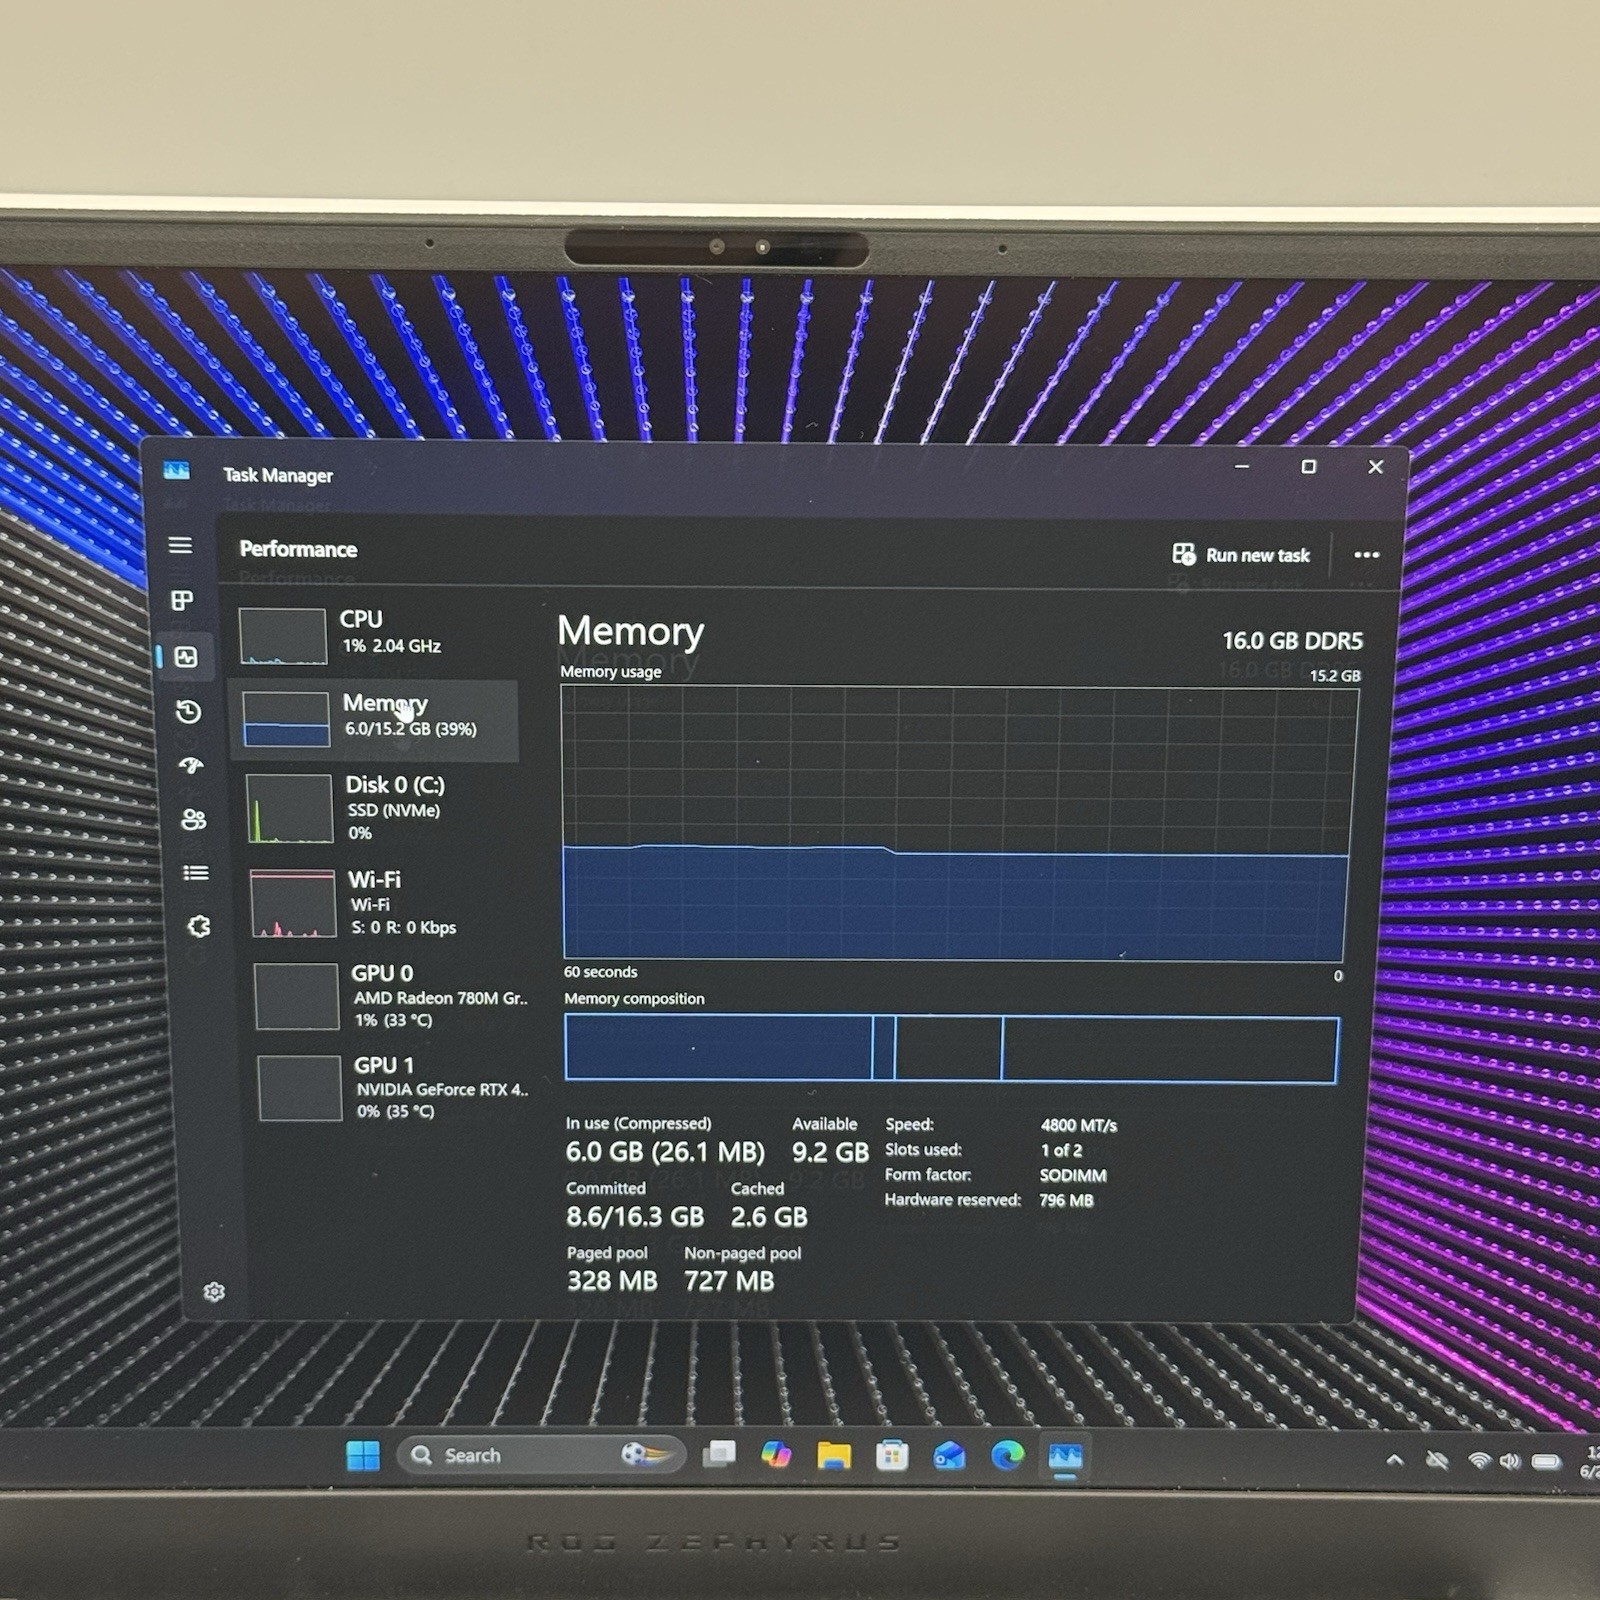Open the Startup apps page icon
Viewport: 1600px width, 1600px height.
pos(191,766)
